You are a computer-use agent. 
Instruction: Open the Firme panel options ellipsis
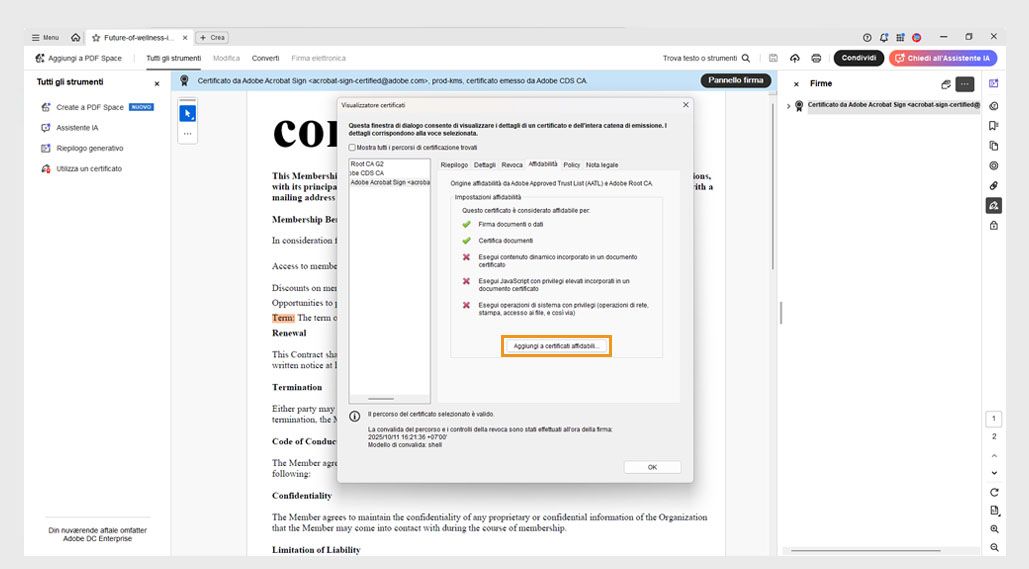click(965, 84)
